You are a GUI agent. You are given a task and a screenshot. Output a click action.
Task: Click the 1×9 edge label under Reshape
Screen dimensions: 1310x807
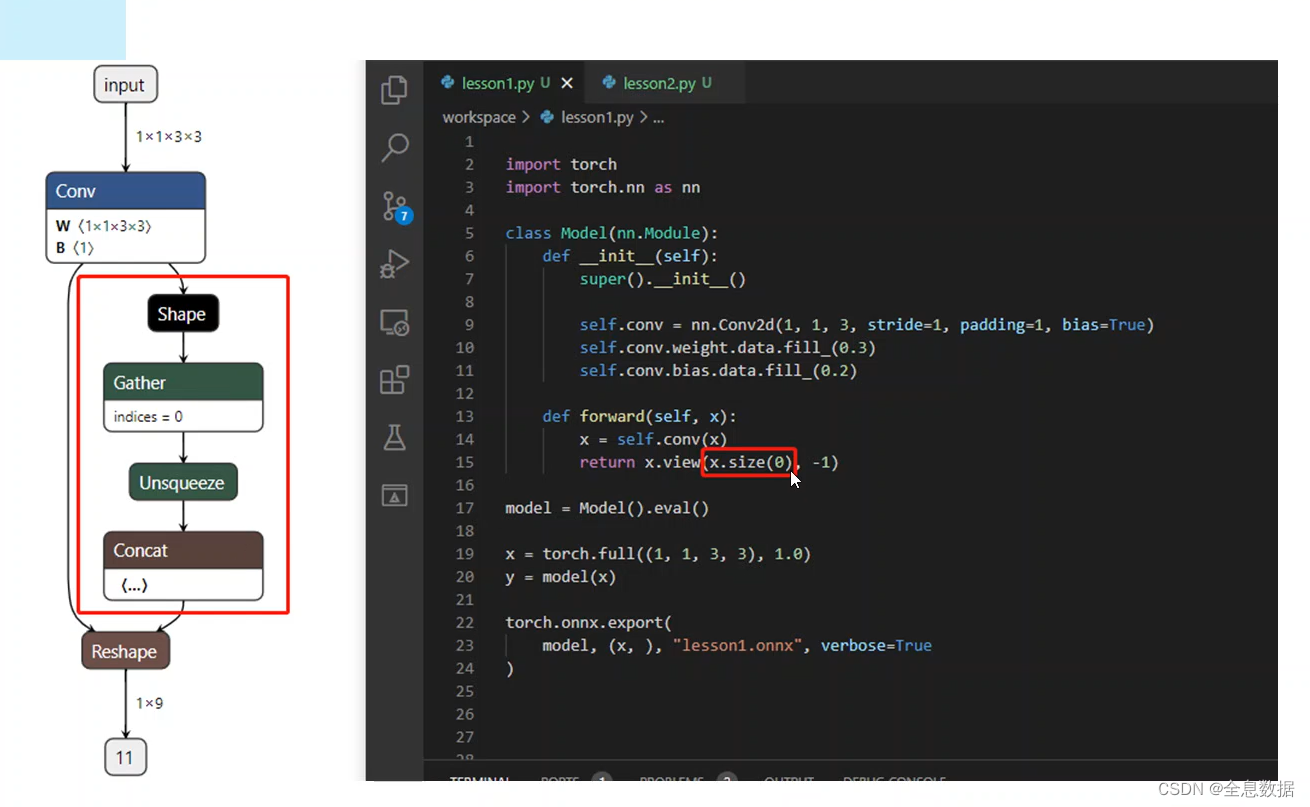pos(149,703)
